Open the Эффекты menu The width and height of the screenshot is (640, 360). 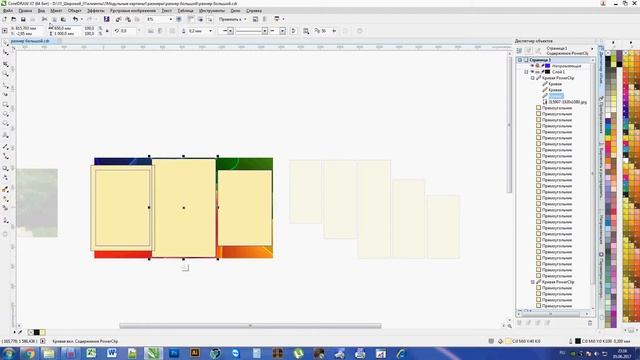click(96, 11)
